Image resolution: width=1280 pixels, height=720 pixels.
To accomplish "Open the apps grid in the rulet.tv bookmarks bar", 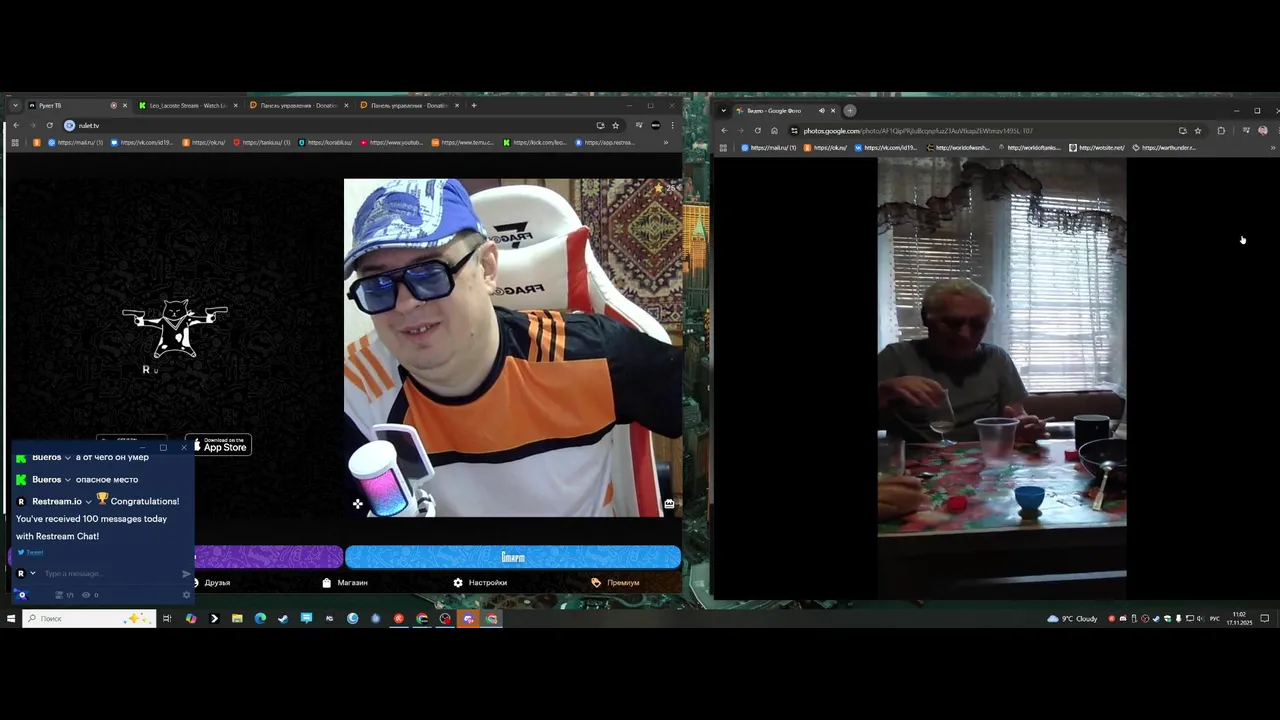I will click(15, 142).
